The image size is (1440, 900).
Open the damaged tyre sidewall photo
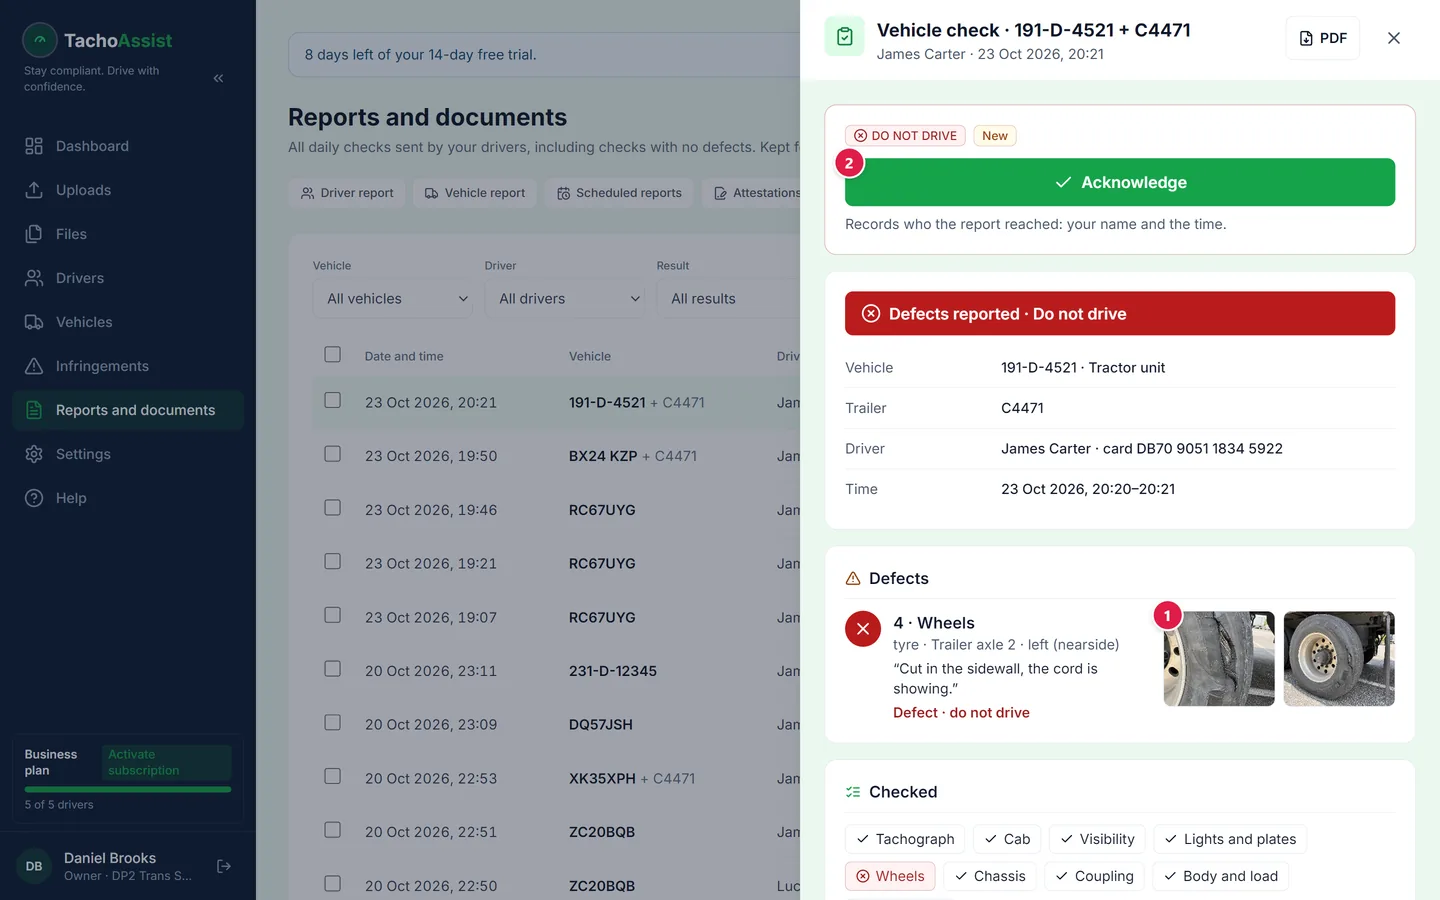pyautogui.click(x=1219, y=659)
